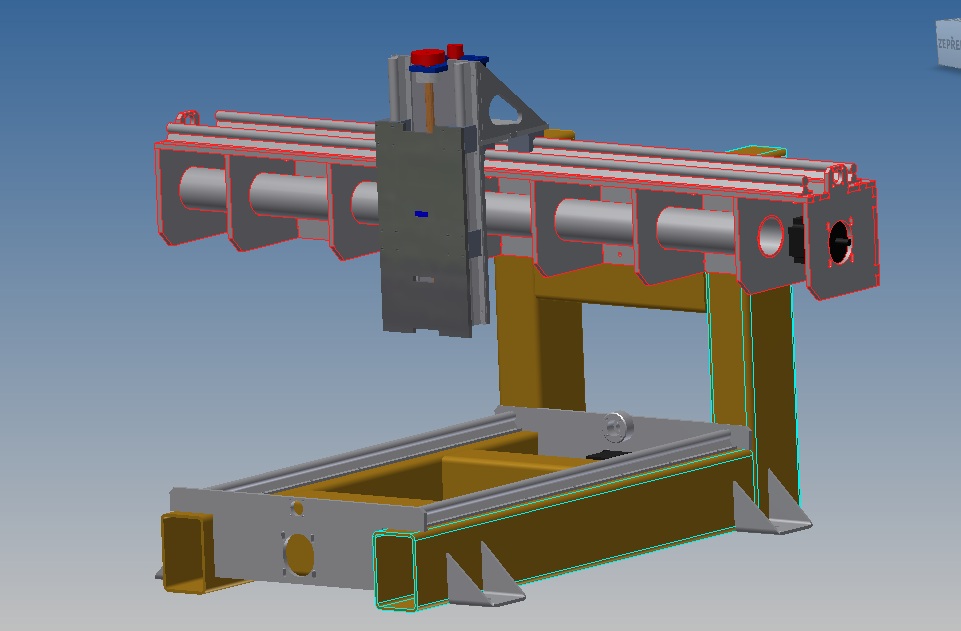Select the leftmost grey cylinder section in the gantry
The image size is (961, 631).
pos(203,188)
